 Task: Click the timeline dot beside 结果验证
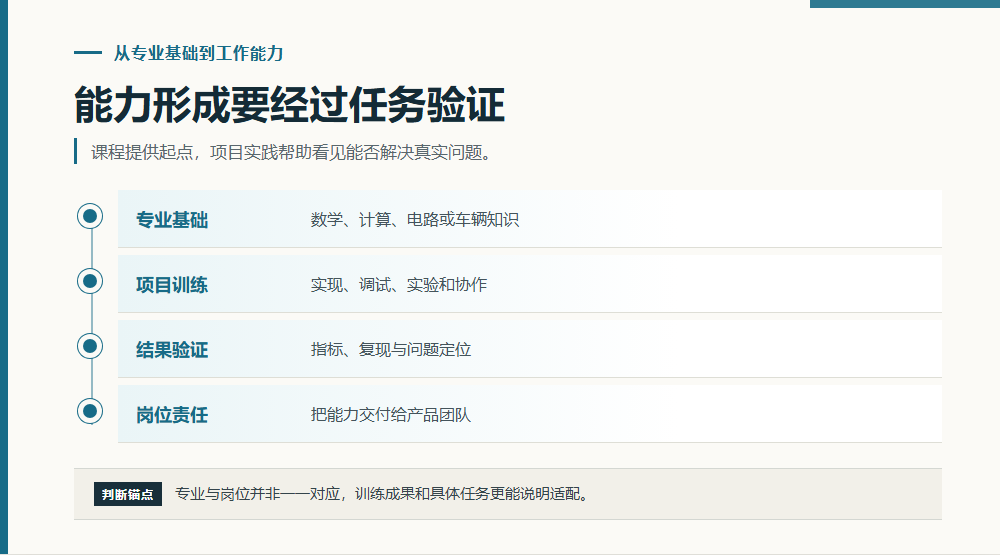click(90, 346)
